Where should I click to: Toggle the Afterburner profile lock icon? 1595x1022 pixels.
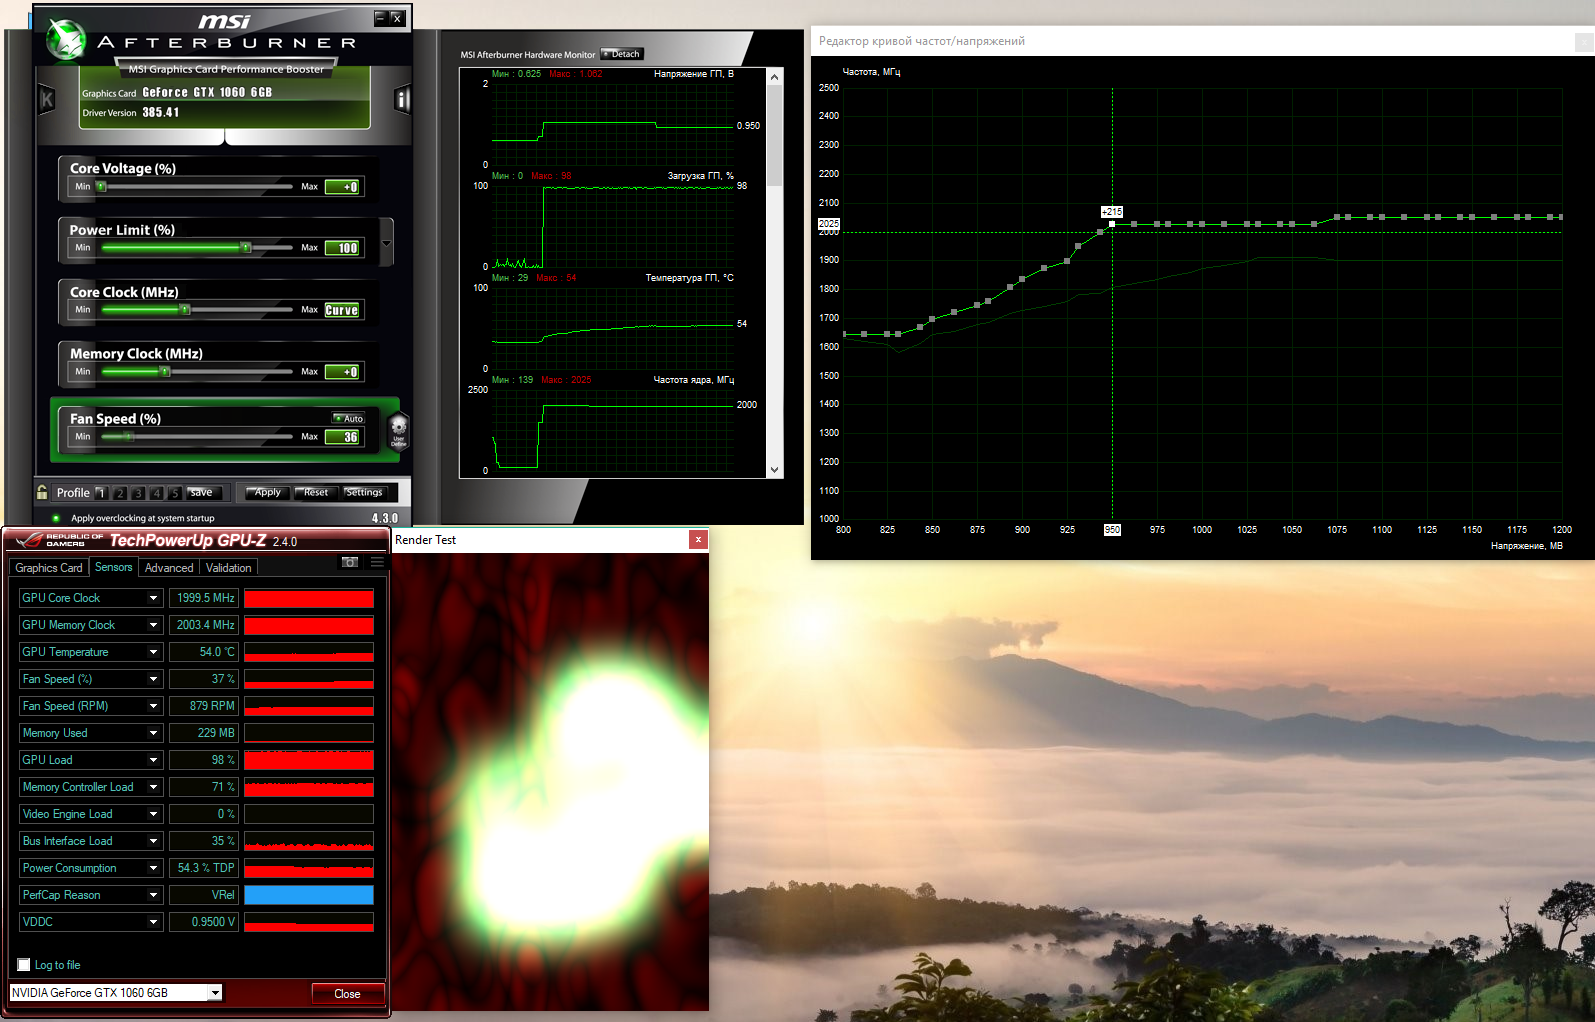42,492
